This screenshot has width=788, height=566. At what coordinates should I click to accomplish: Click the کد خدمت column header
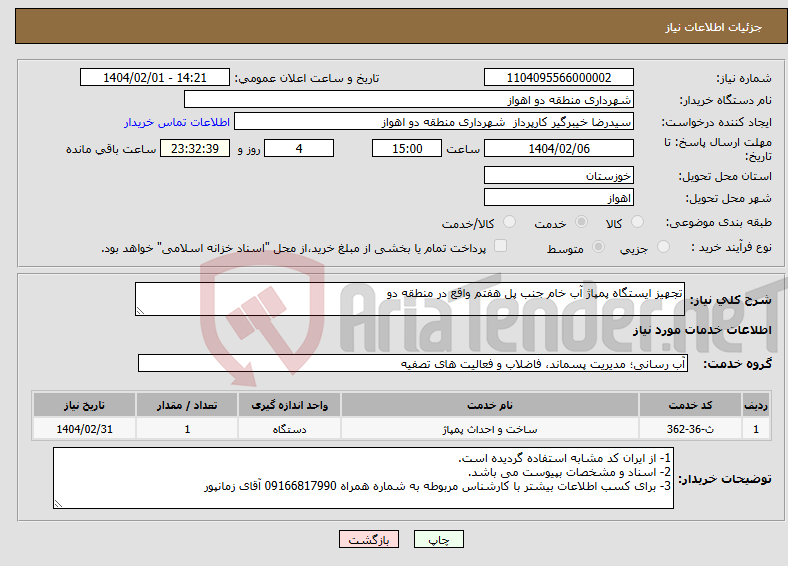click(x=691, y=405)
